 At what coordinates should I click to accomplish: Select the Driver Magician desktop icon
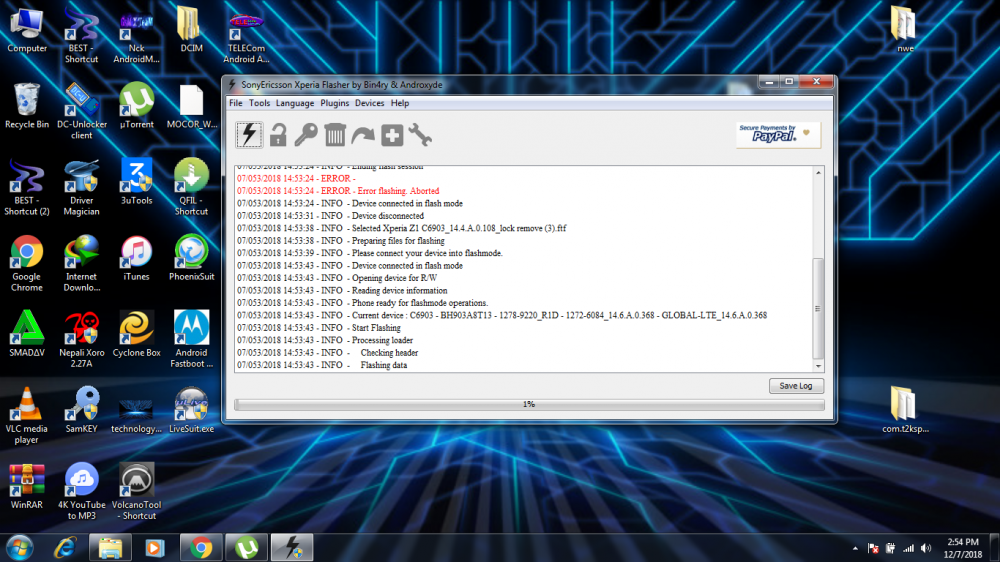tap(82, 188)
